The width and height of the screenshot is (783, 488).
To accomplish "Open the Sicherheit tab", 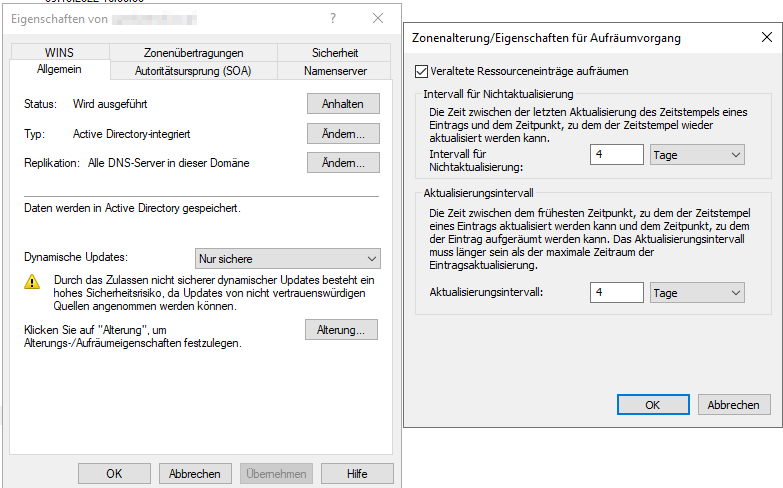I will [x=335, y=52].
